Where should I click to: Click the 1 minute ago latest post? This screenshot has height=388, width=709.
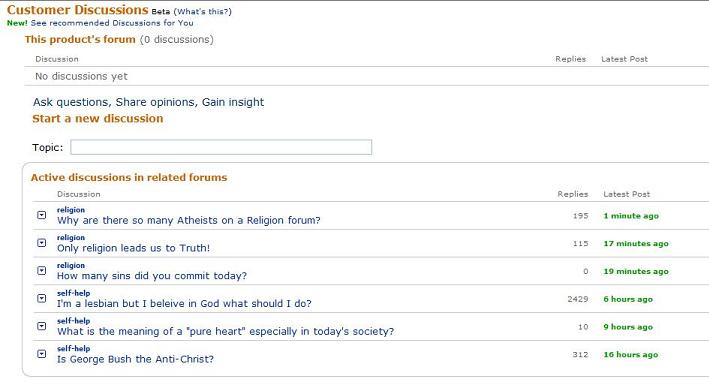click(x=631, y=216)
